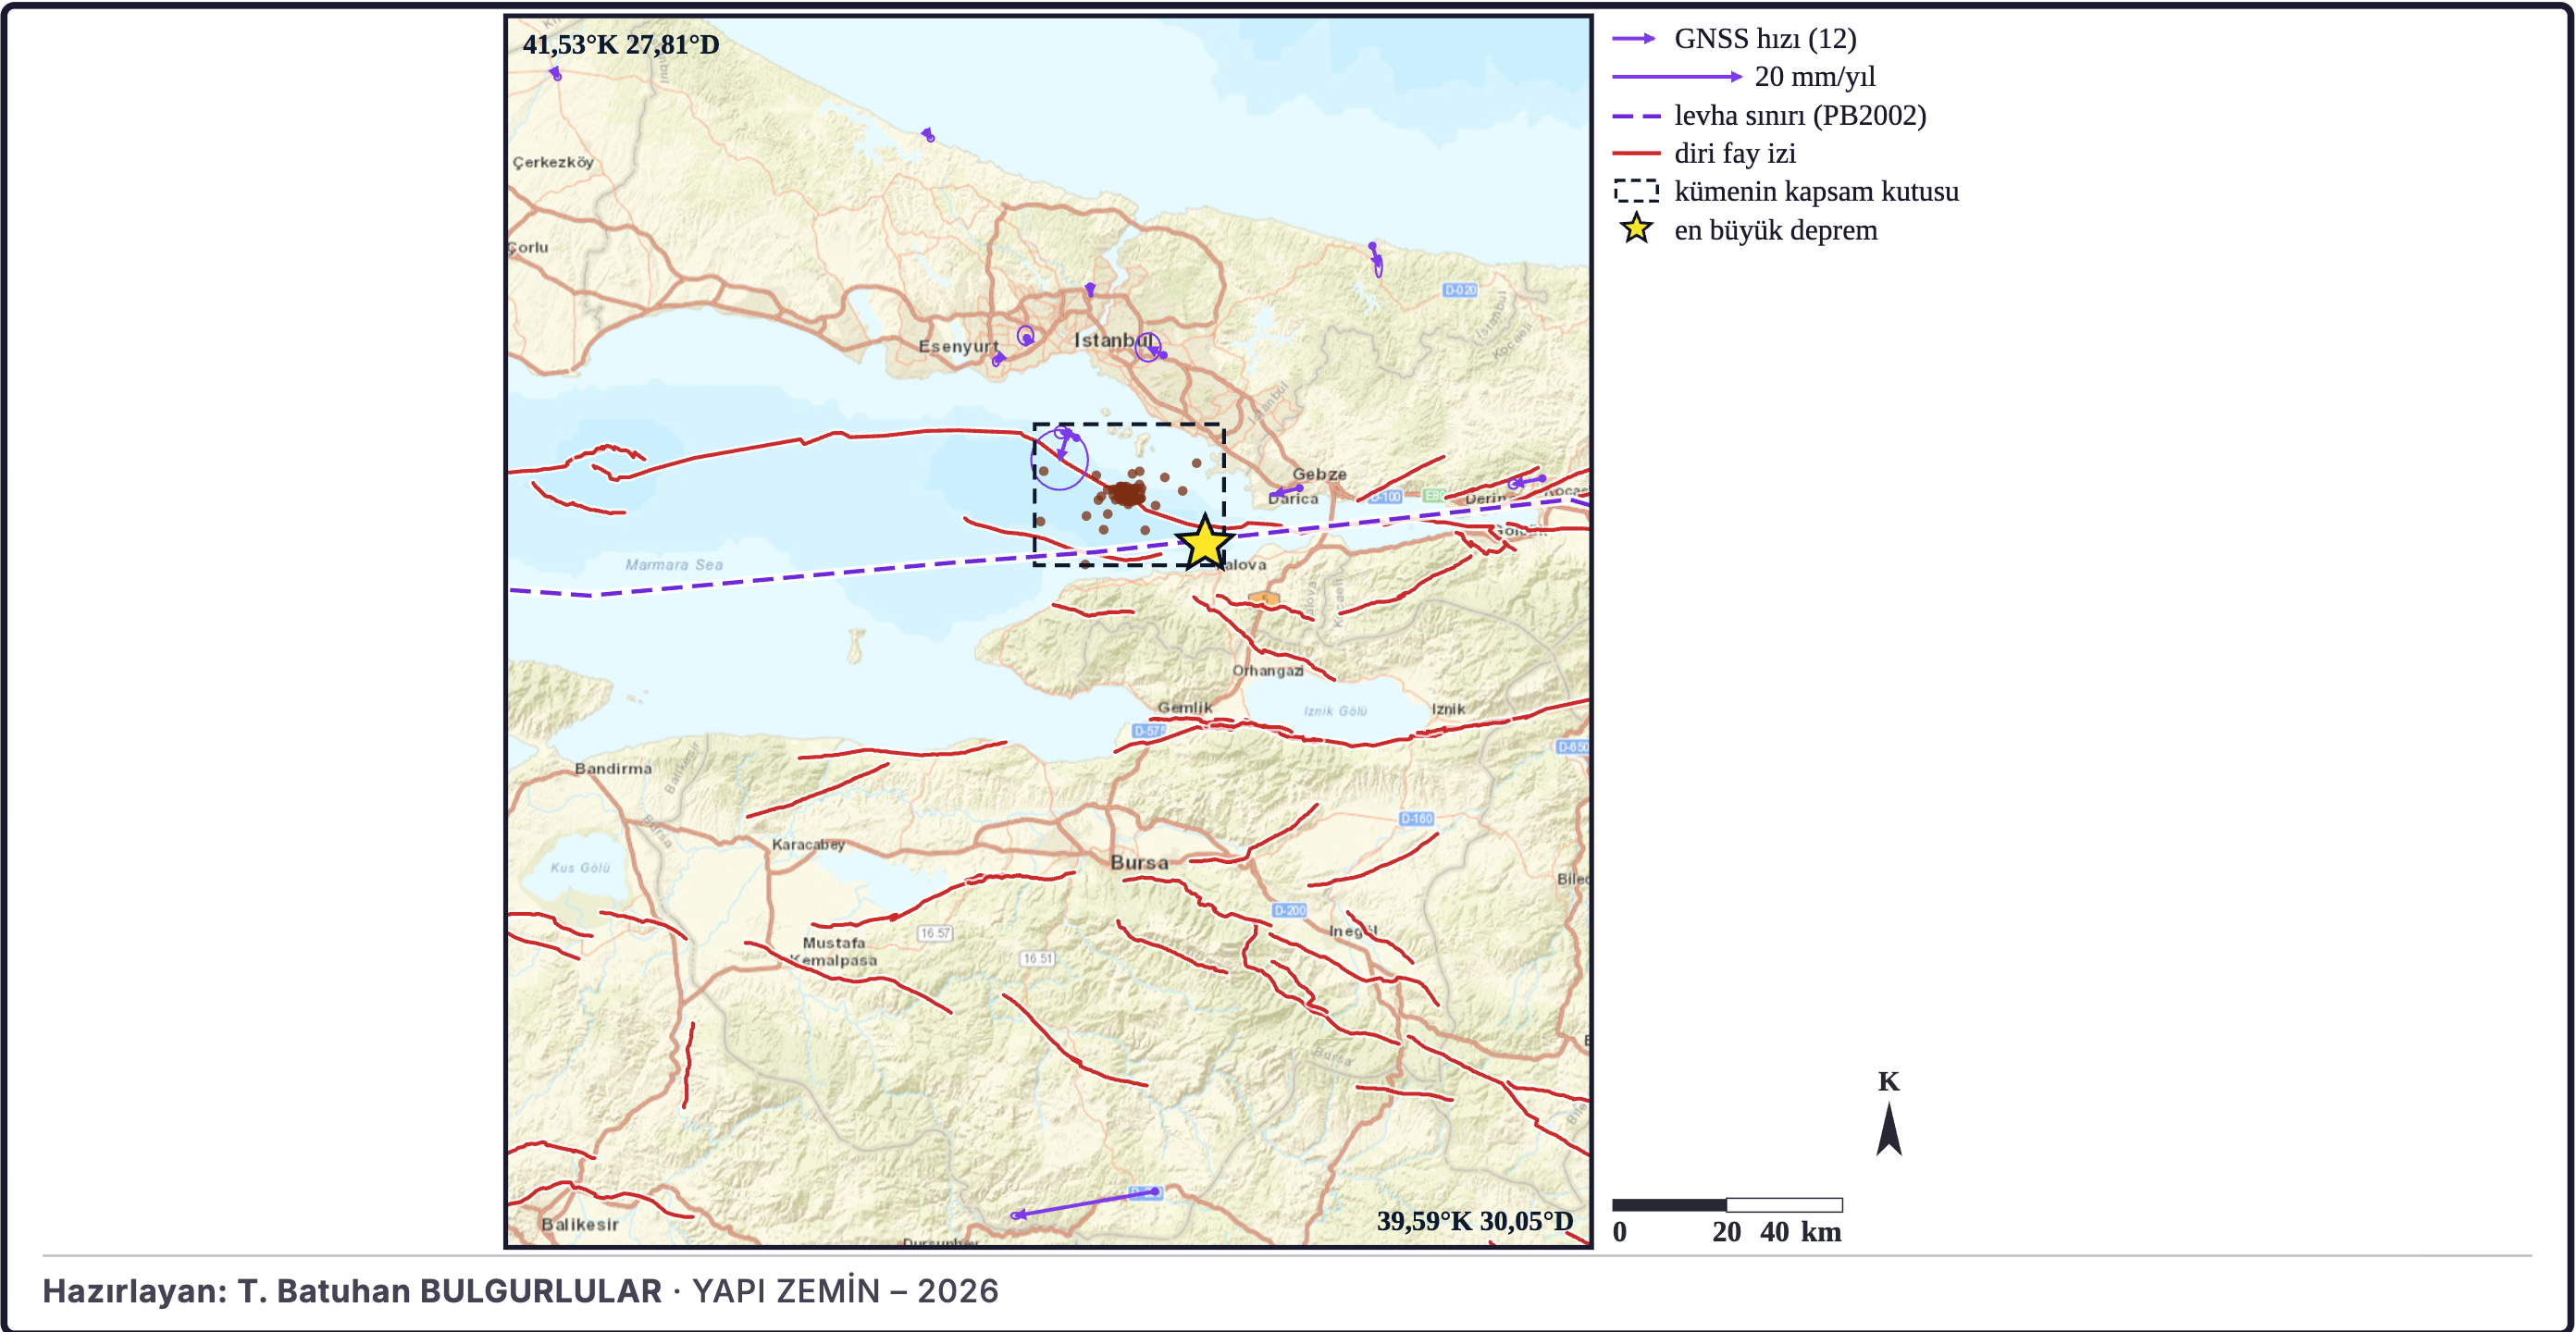The image size is (2576, 1332).
Task: Click the purple dashed levha sınırı legend line
Action: [1636, 116]
